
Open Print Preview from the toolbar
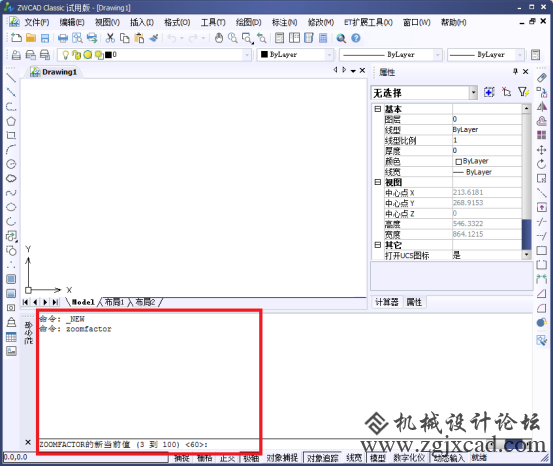(x=77, y=38)
